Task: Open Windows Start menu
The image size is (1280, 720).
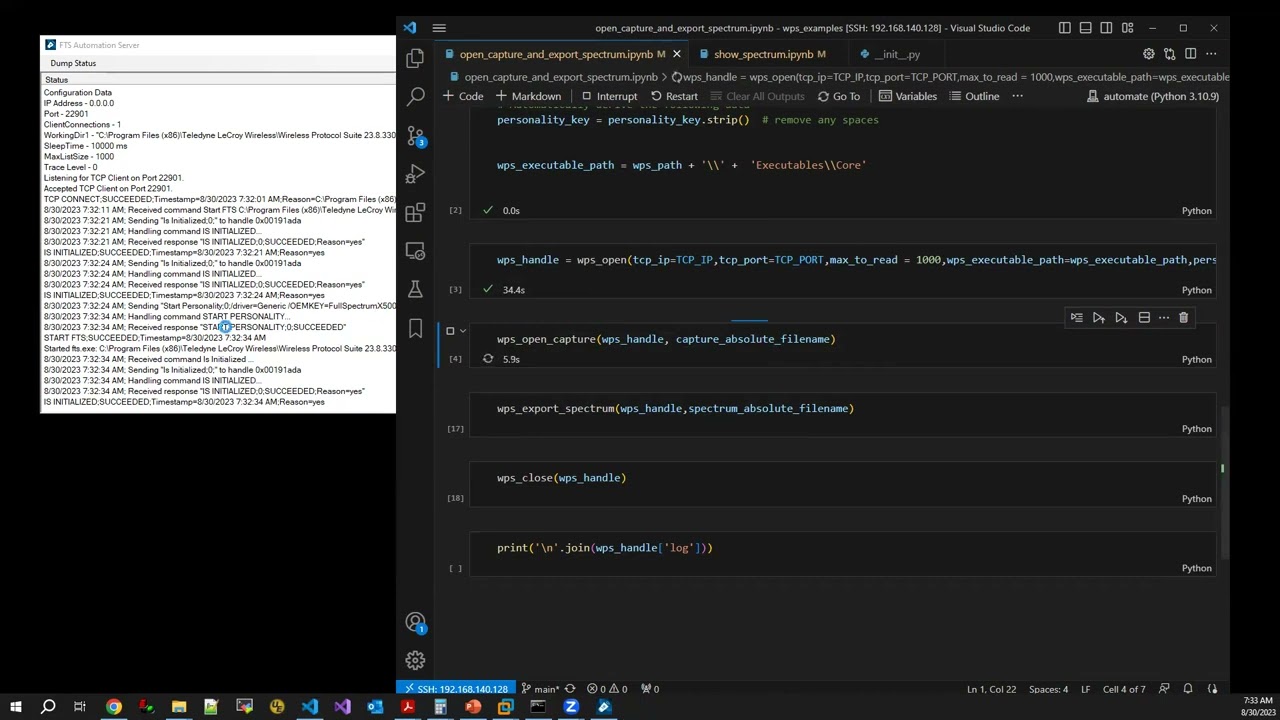Action: [x=15, y=707]
